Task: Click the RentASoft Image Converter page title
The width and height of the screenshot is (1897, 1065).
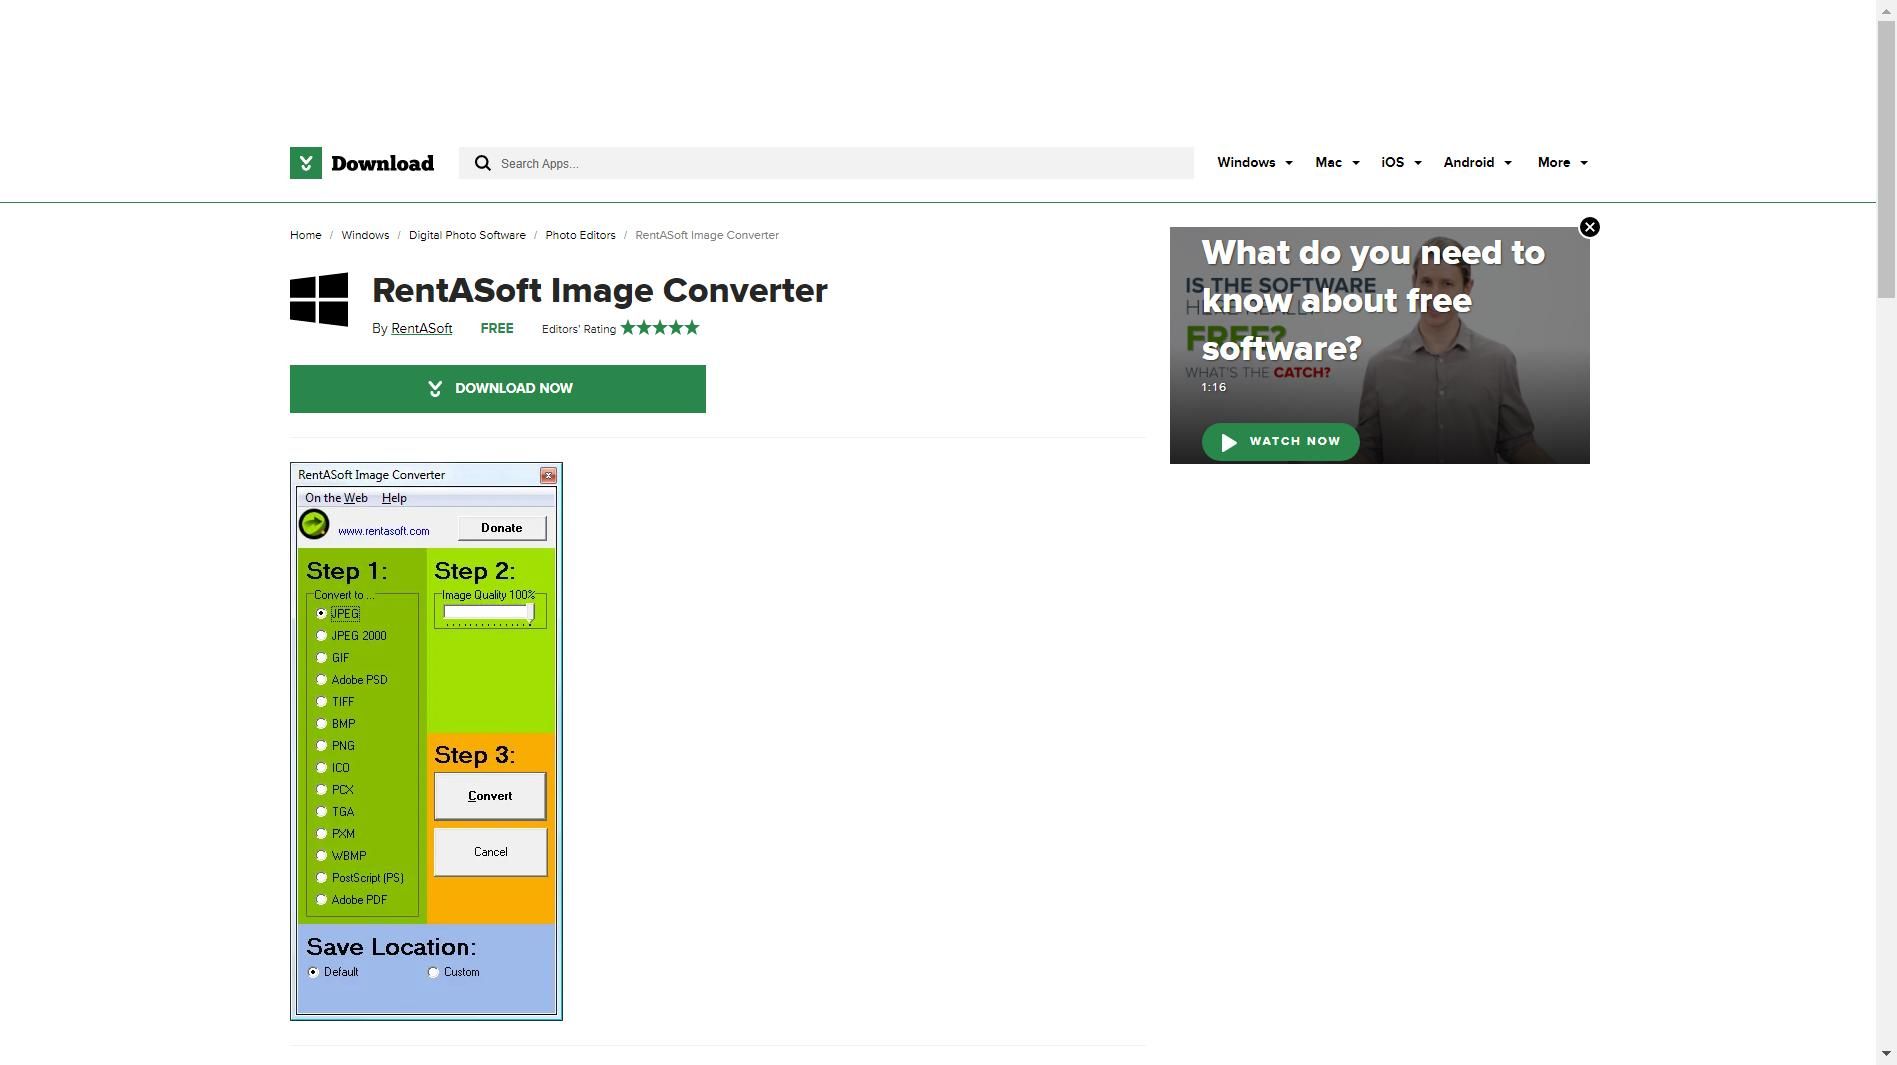Action: pos(600,290)
